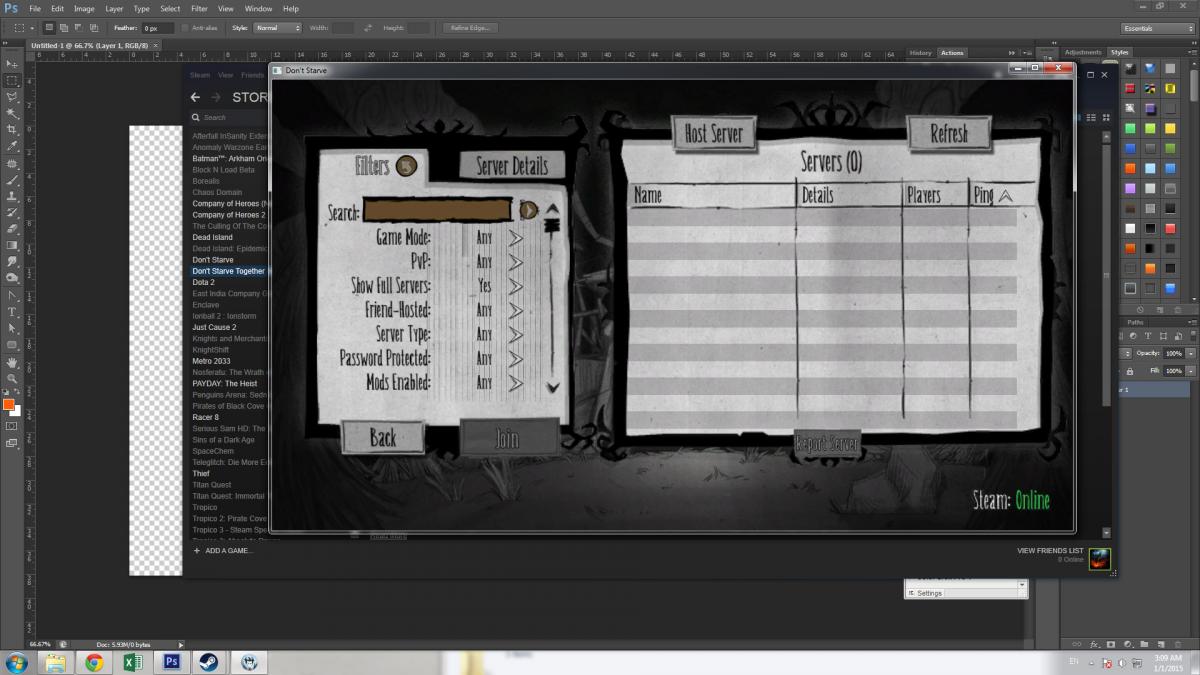Select Dota 2 in Steam library
This screenshot has width=1200, height=675.
pos(203,282)
